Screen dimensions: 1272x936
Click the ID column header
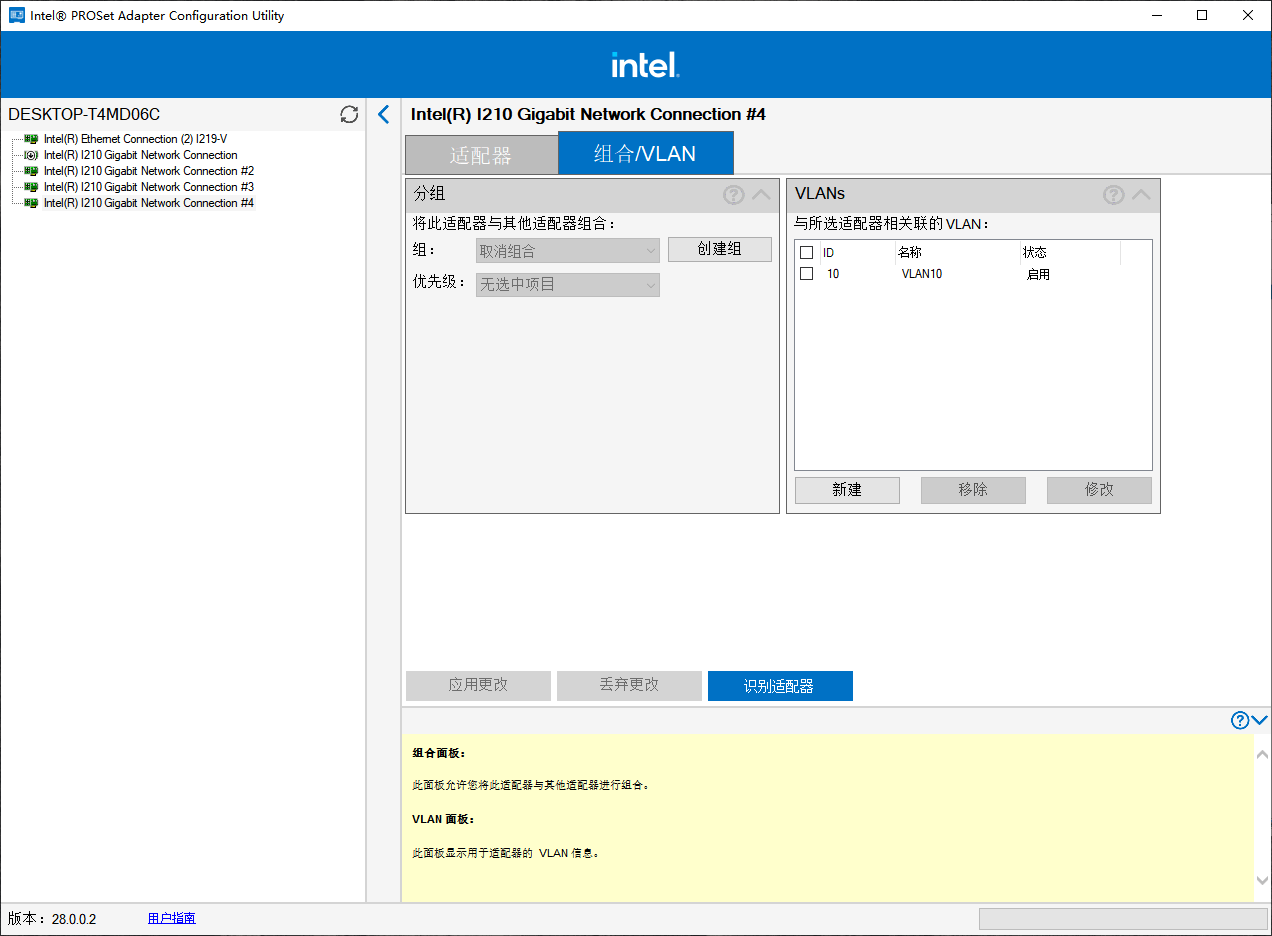(829, 253)
